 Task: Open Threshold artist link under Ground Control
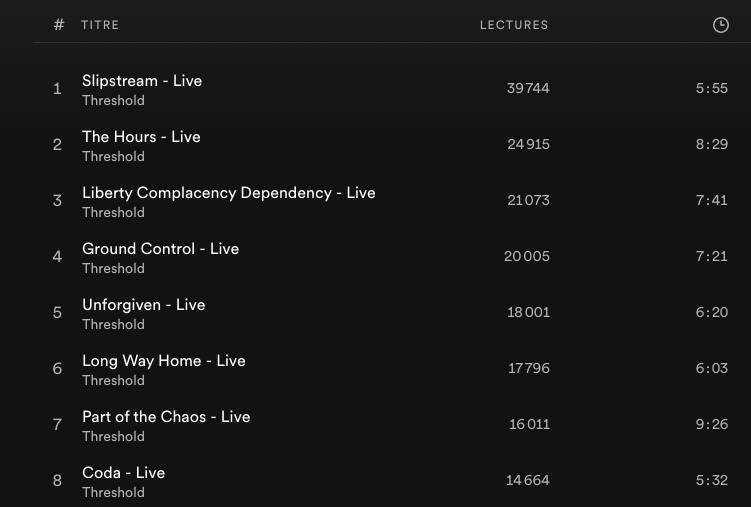(x=113, y=269)
